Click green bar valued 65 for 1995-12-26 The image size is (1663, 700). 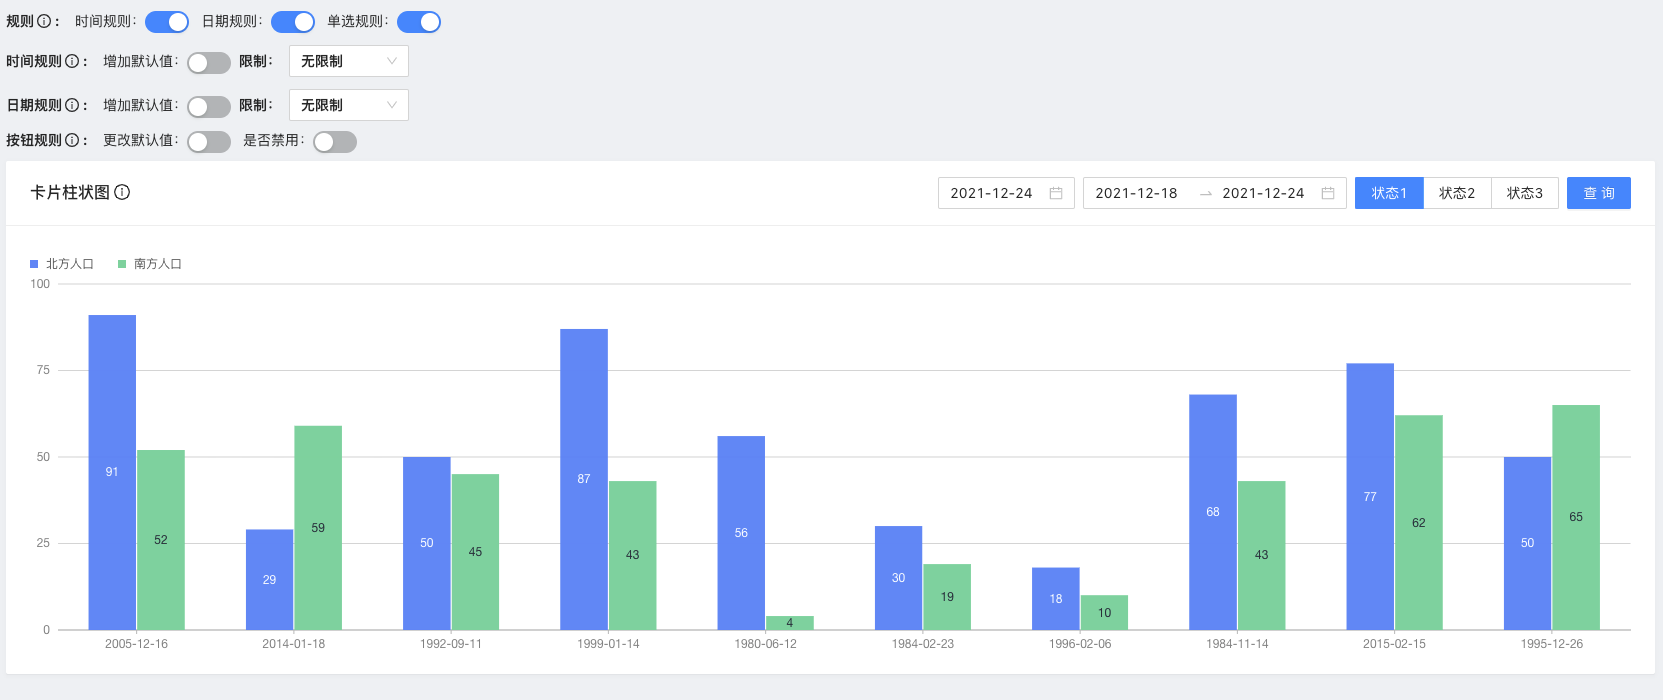coord(1576,517)
